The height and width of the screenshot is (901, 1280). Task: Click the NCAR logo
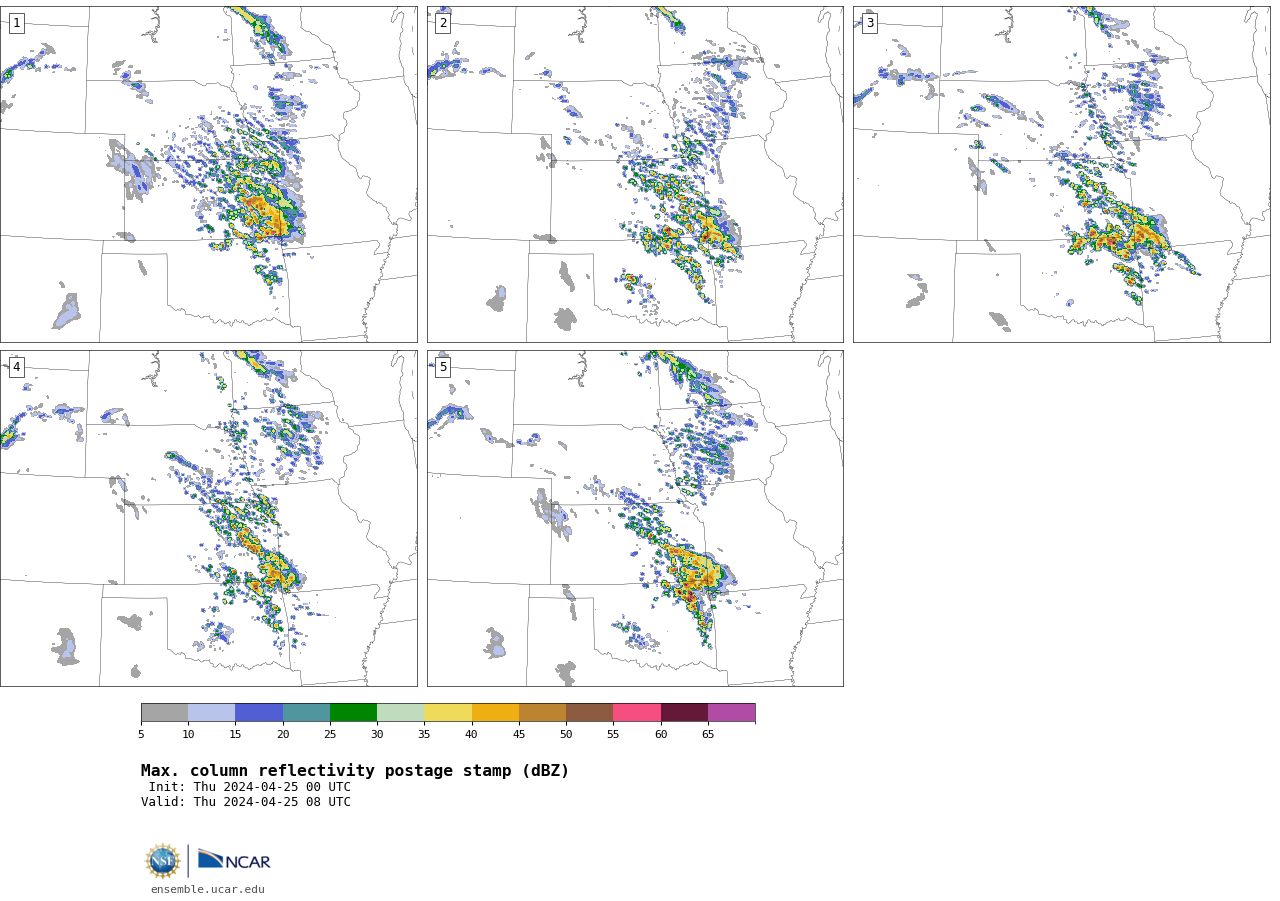coord(234,861)
